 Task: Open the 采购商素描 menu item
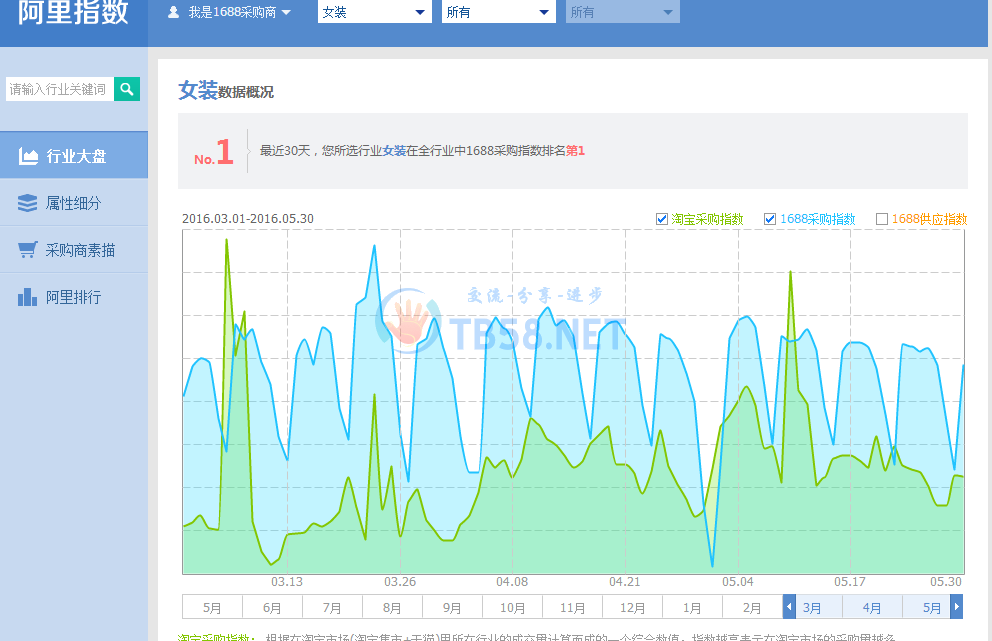(74, 250)
